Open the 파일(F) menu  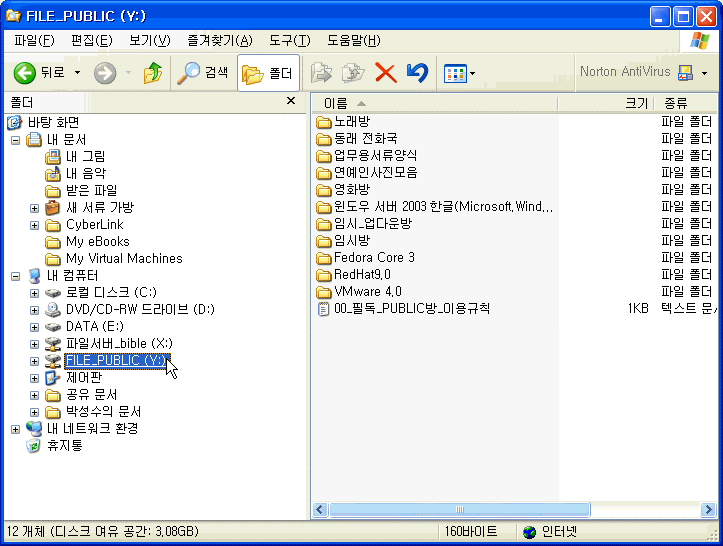34,41
